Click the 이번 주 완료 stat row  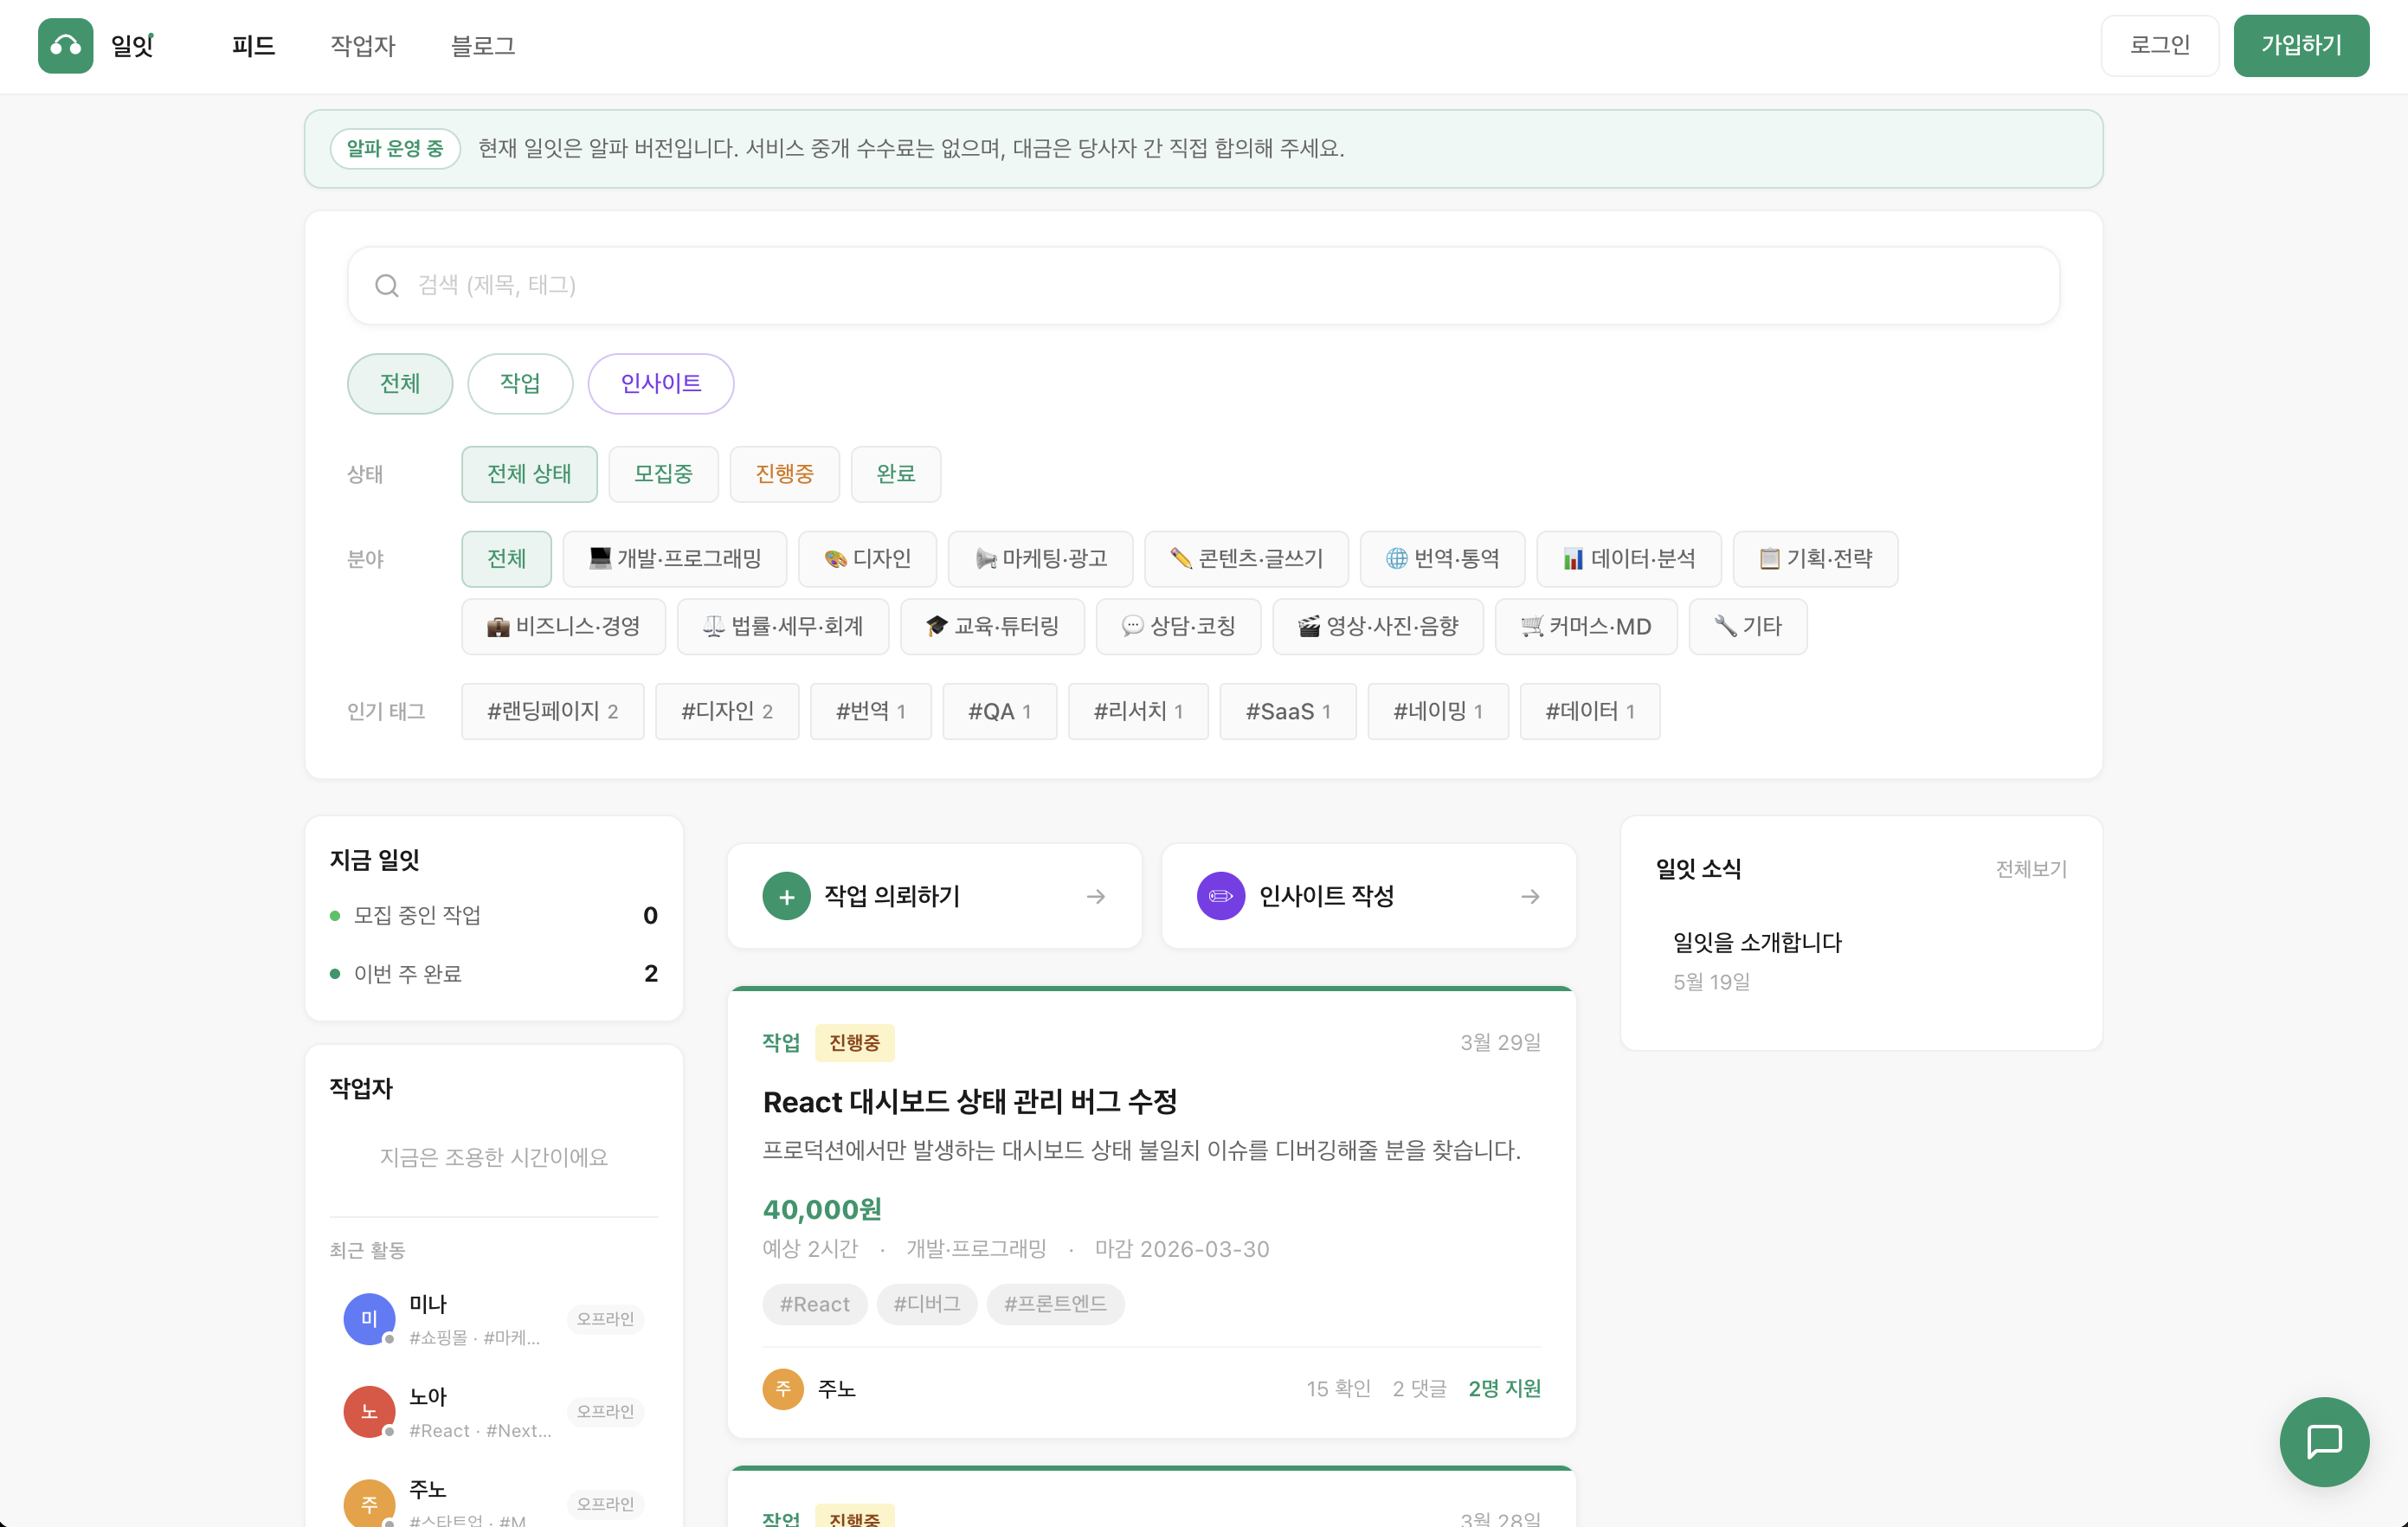tap(494, 974)
